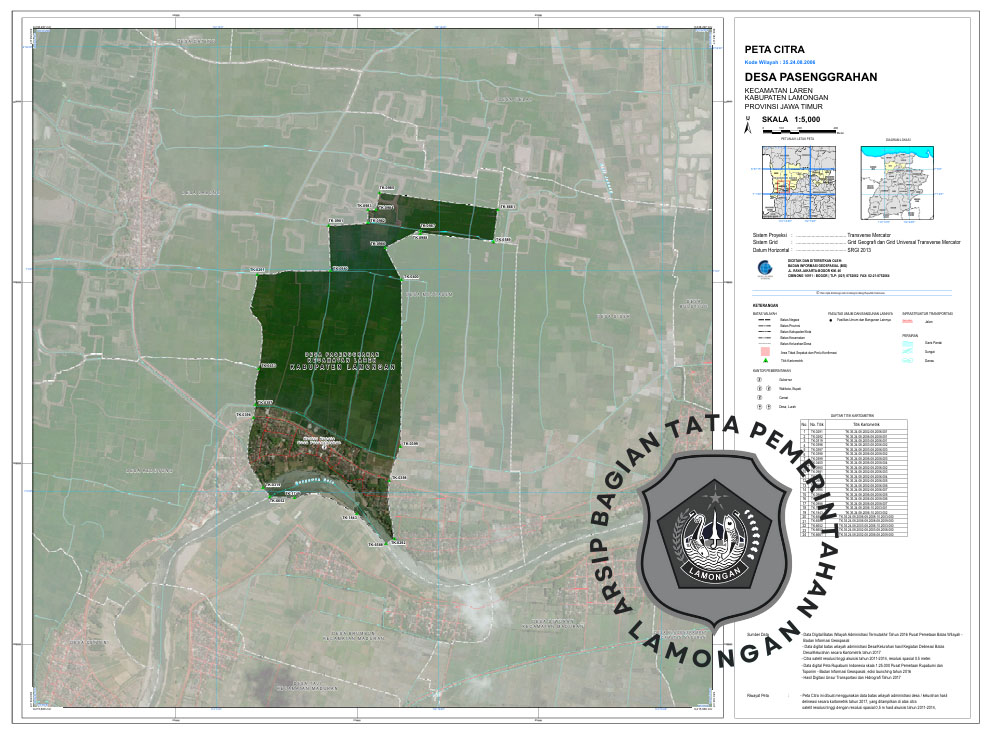Screen dimensions: 997x735
Task: Click the KETERANGAN legend heading
Action: tap(766, 303)
